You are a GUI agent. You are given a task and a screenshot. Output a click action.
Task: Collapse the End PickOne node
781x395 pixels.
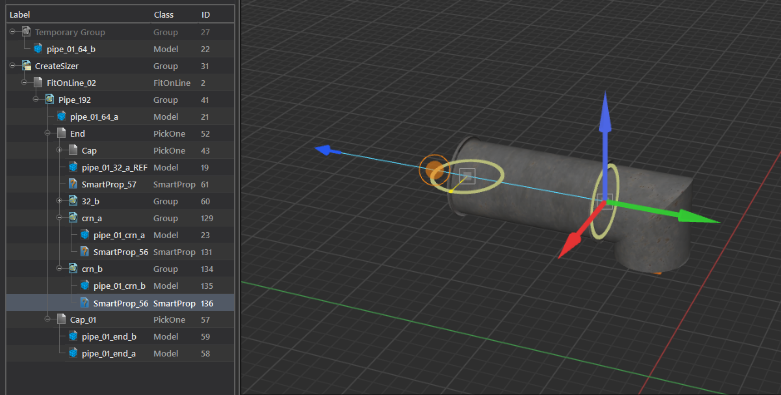tap(47, 133)
